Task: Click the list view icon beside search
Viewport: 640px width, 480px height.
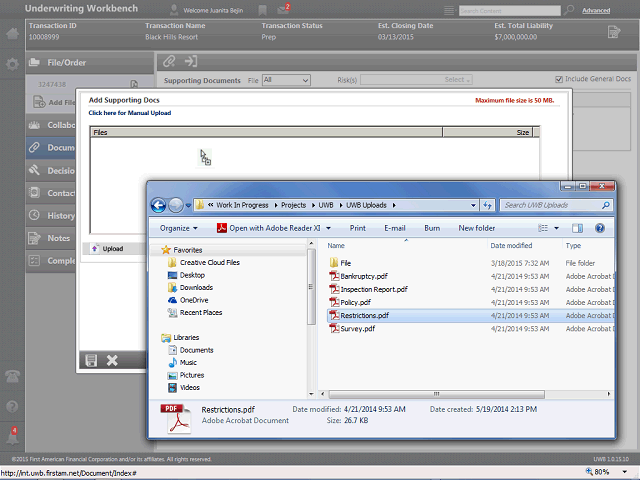Action: click(449, 10)
